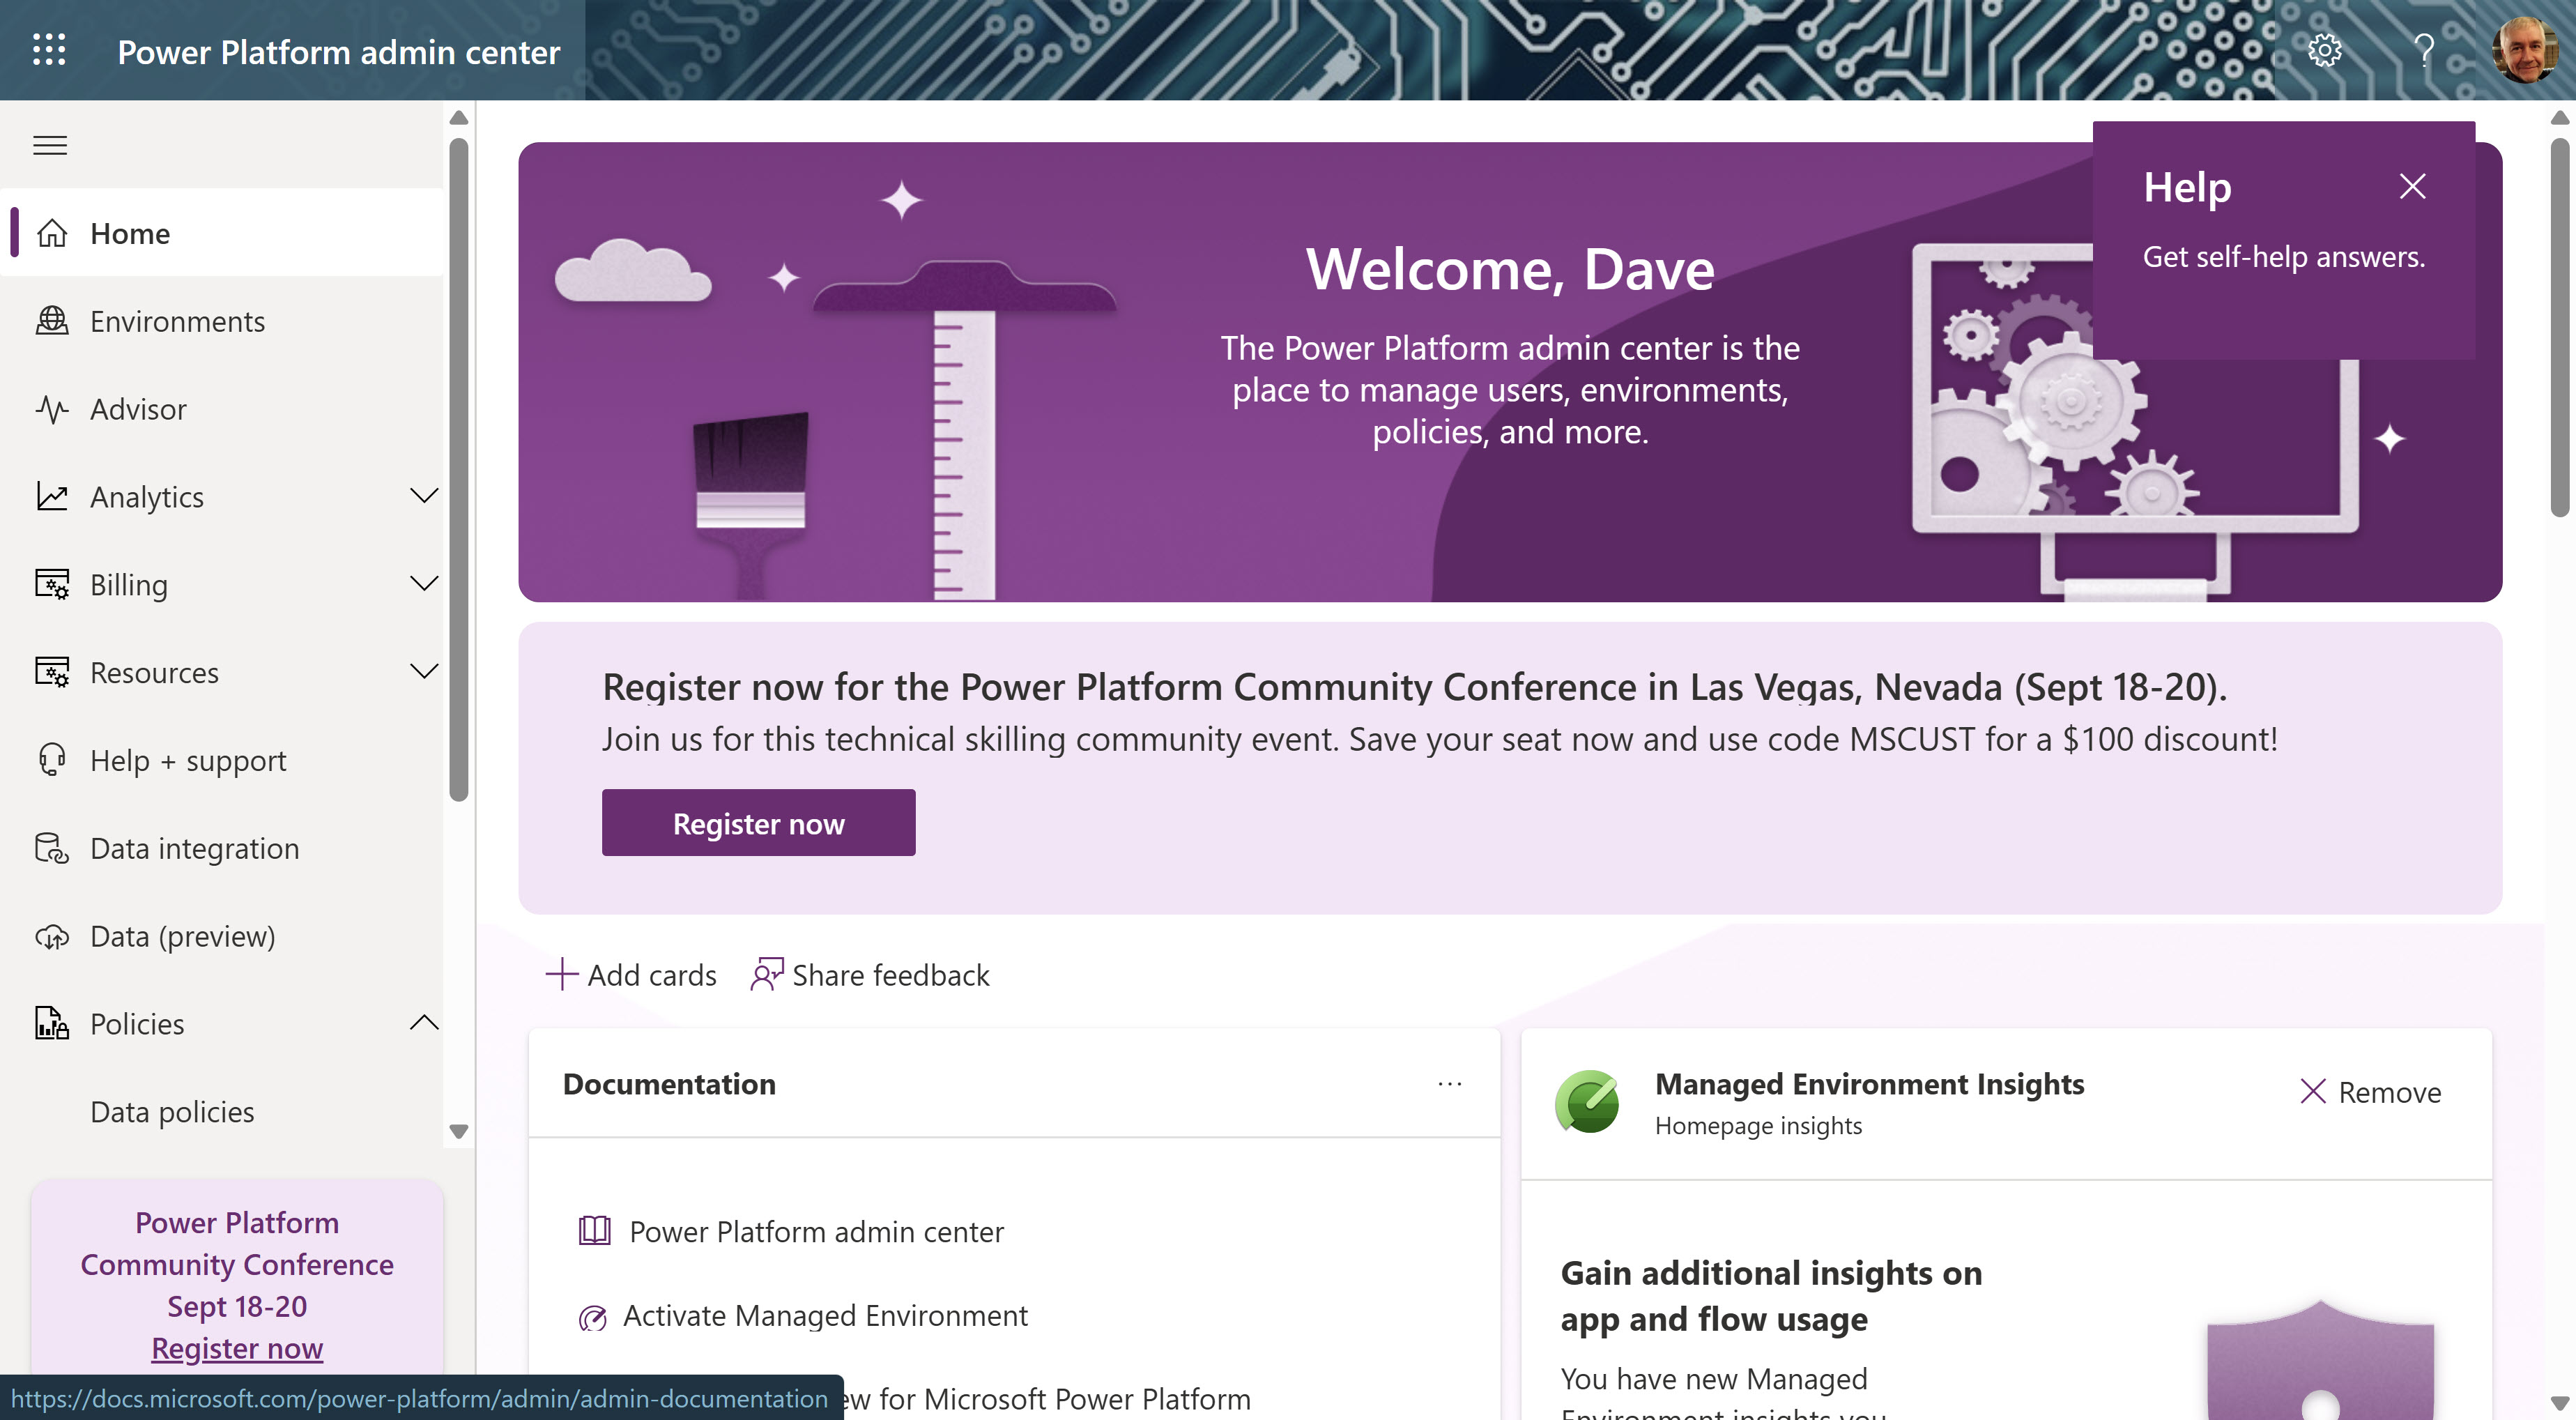Click the Power Platform Community Conference sidebar text
The image size is (2576, 1420).
237,1264
